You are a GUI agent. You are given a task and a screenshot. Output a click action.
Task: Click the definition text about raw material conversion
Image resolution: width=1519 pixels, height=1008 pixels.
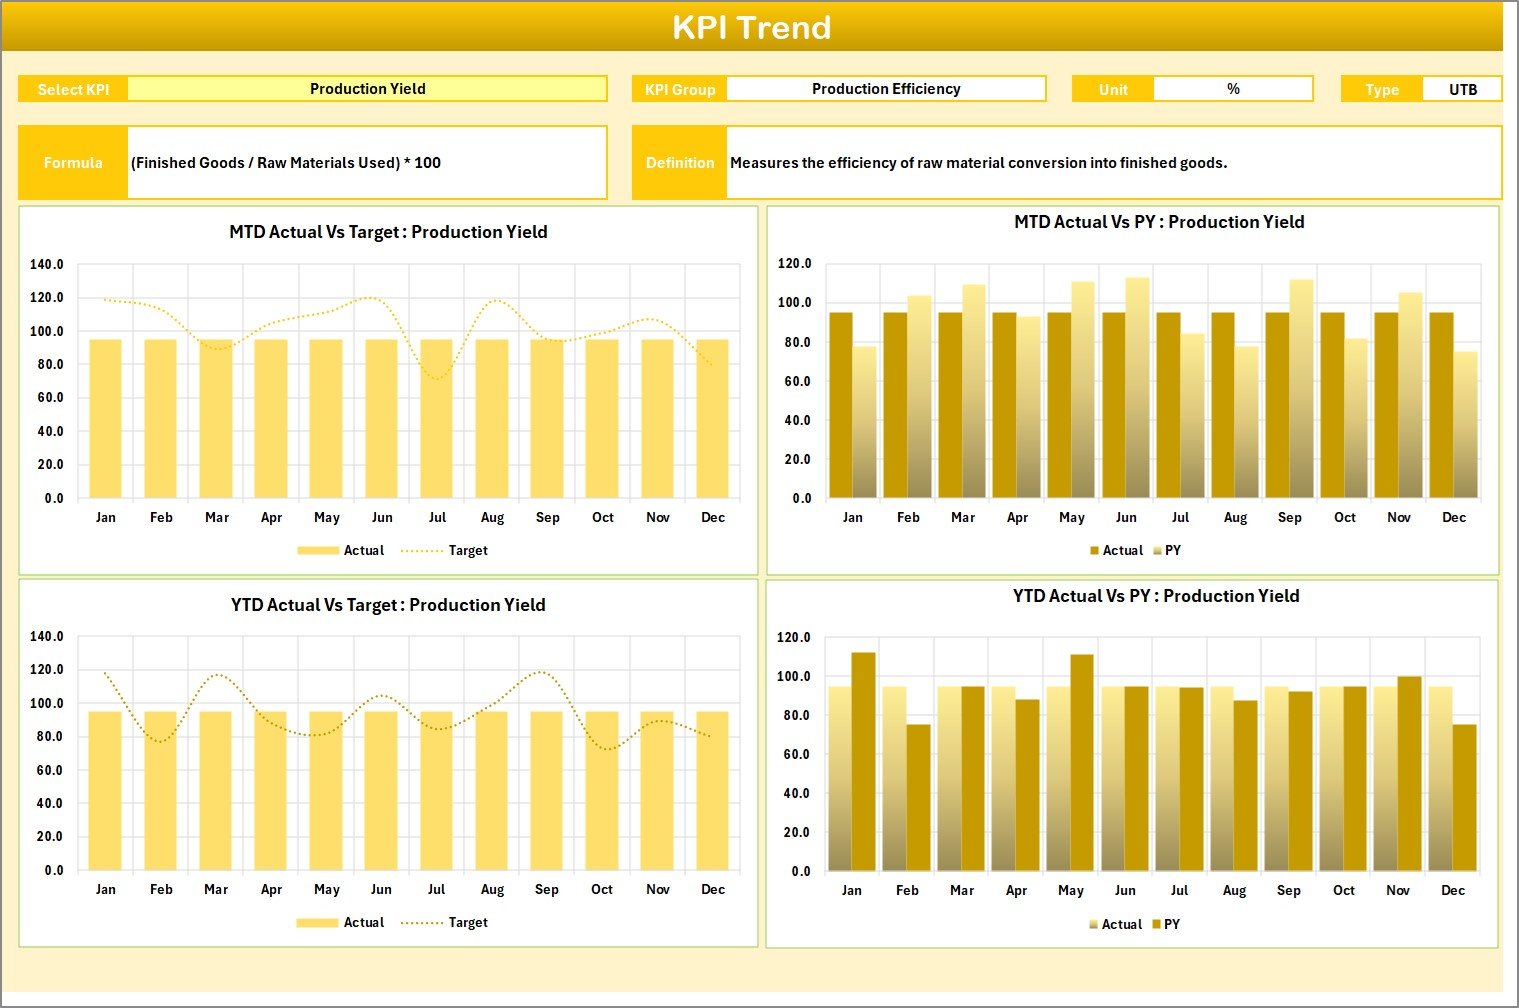[x=980, y=162]
